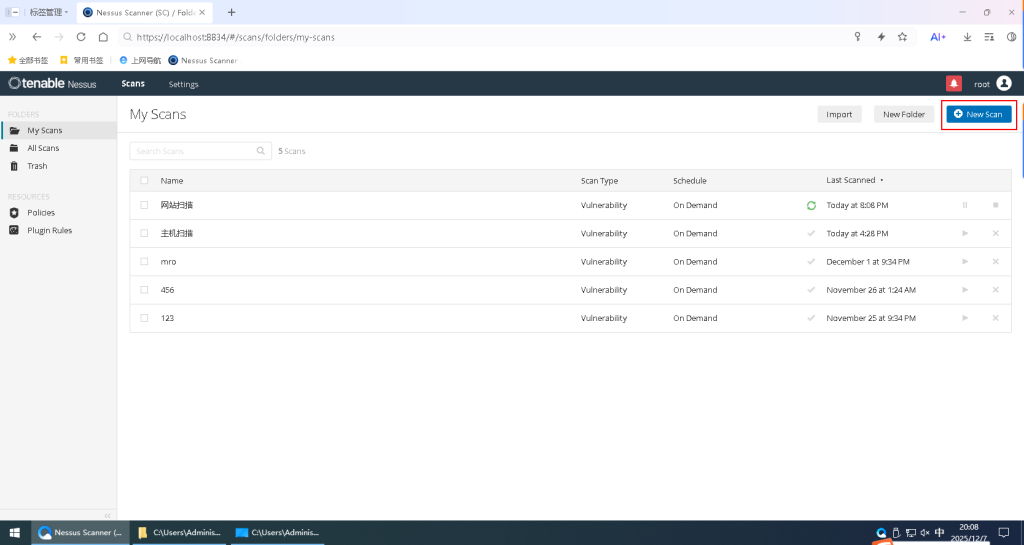Viewport: 1024px width, 545px height.
Task: Check the box for the mro scan
Action: (144, 262)
